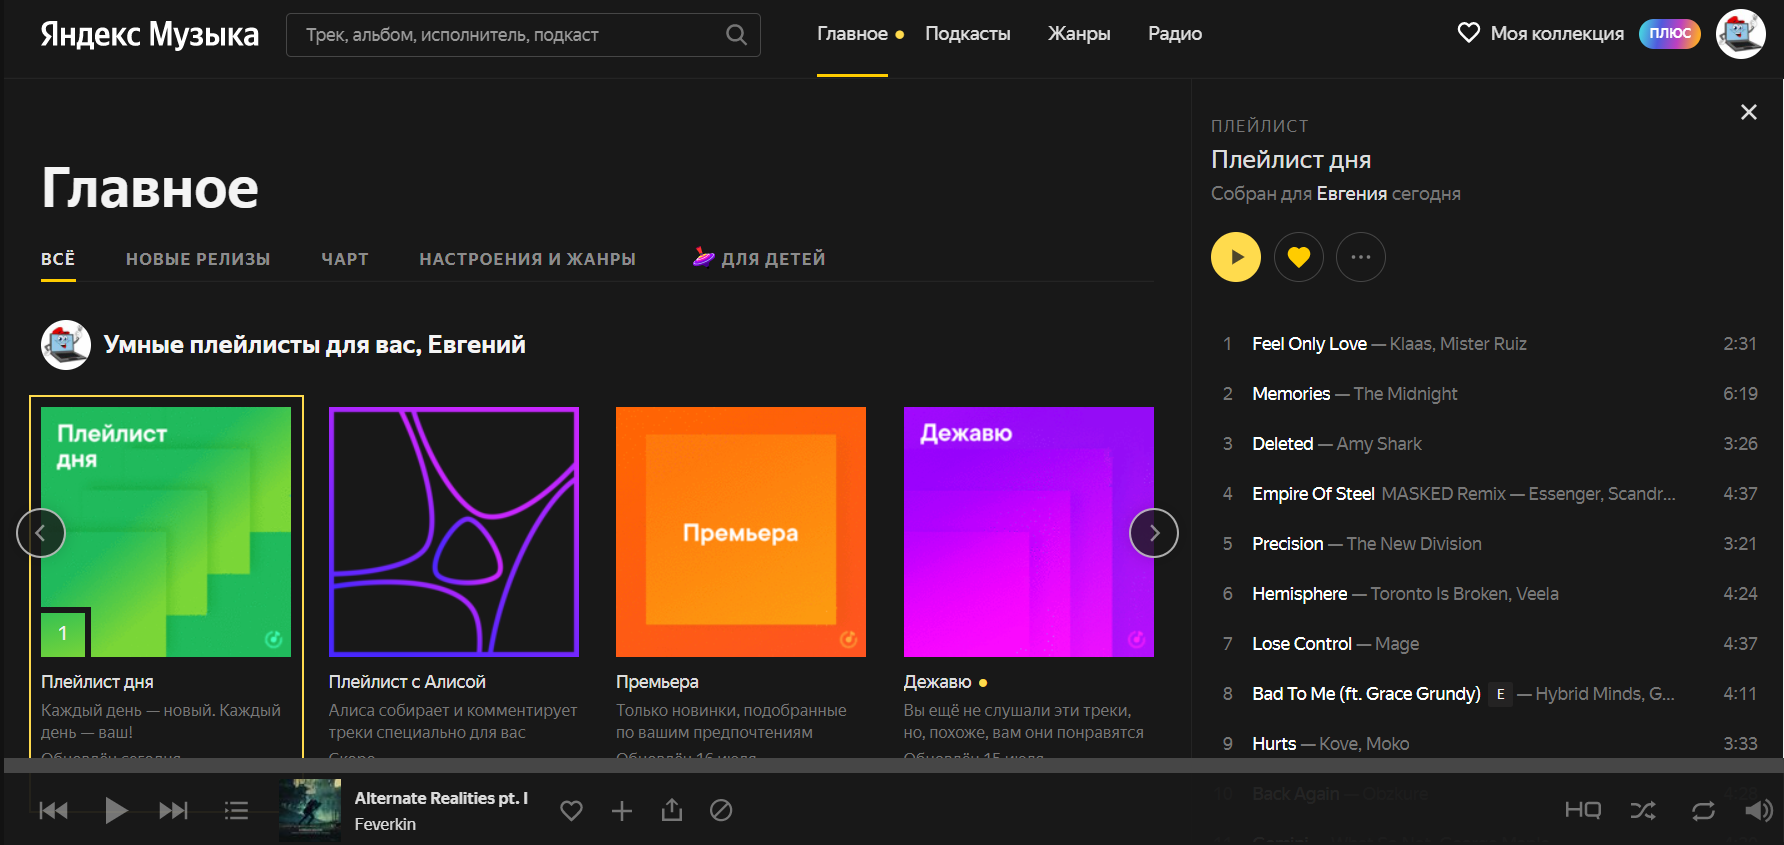Viewport: 1784px width, 845px height.
Task: Open Дежавю playlist cover
Action: click(x=1029, y=532)
